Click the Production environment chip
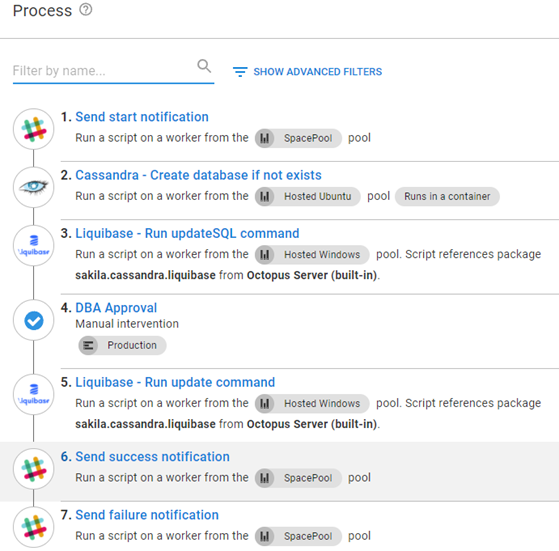The width and height of the screenshot is (559, 551). pyautogui.click(x=122, y=345)
